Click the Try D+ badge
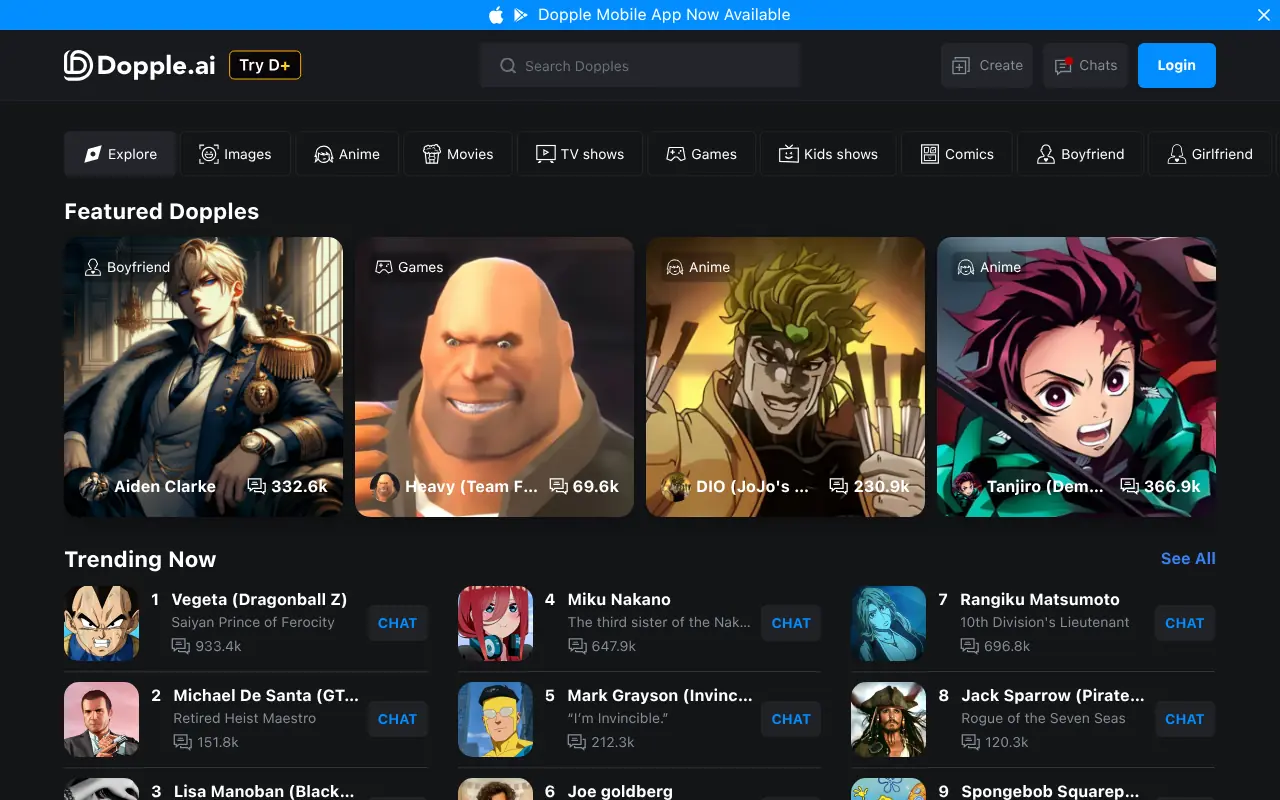 (264, 64)
